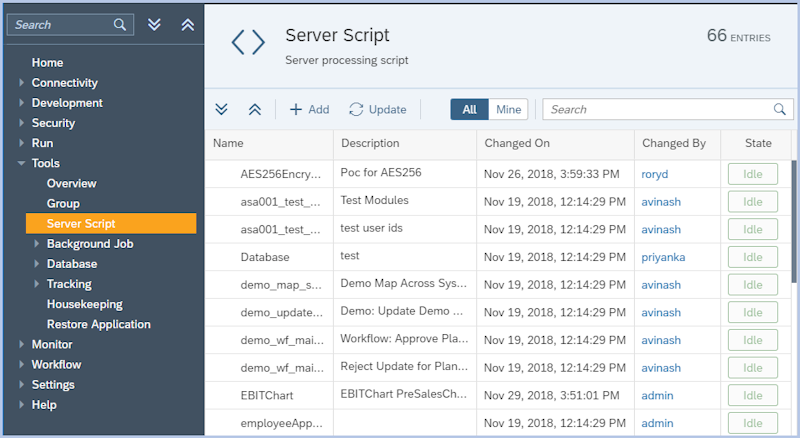Expand all rows in table toolbar
This screenshot has width=800, height=438.
coord(222,109)
